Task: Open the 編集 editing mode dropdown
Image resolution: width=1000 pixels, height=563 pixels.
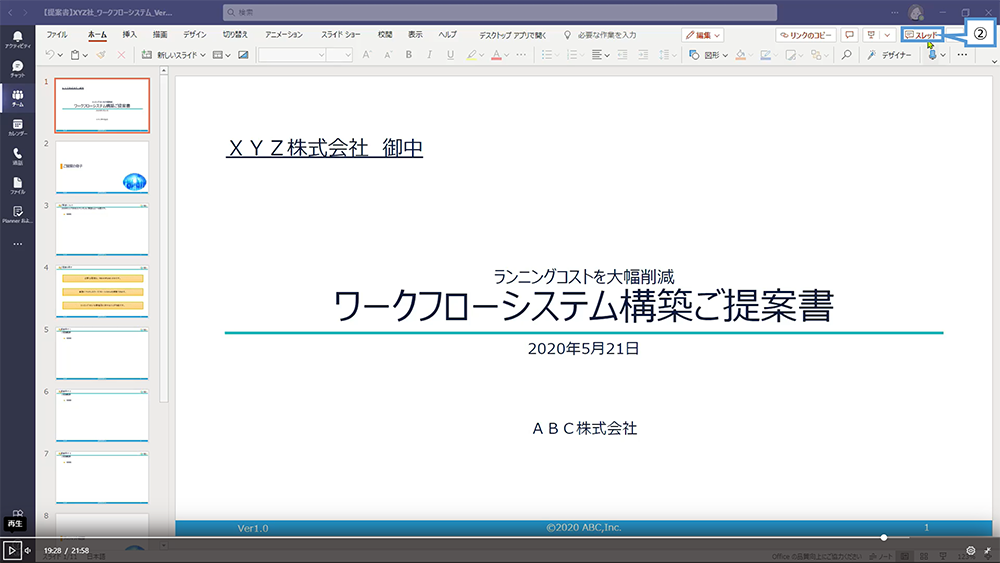Action: click(x=702, y=35)
